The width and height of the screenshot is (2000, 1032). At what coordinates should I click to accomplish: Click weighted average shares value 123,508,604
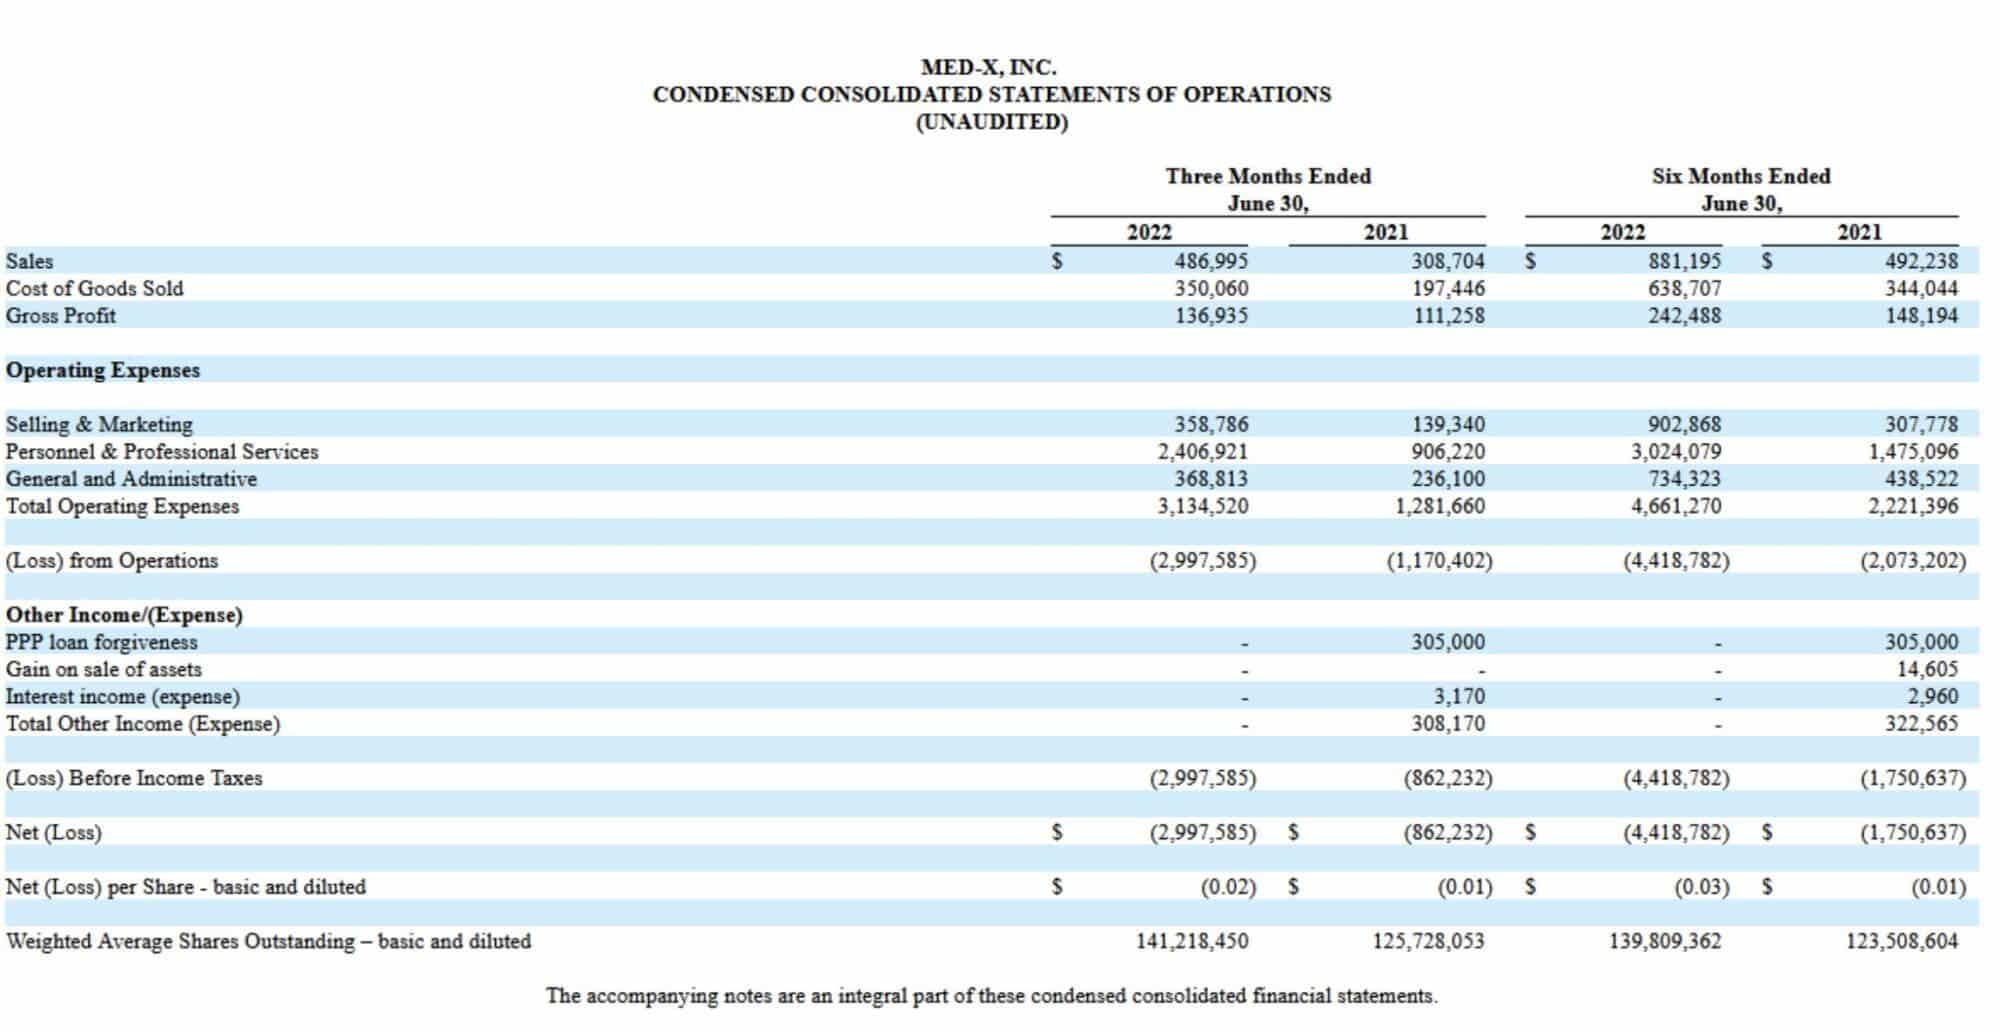[x=1903, y=941]
